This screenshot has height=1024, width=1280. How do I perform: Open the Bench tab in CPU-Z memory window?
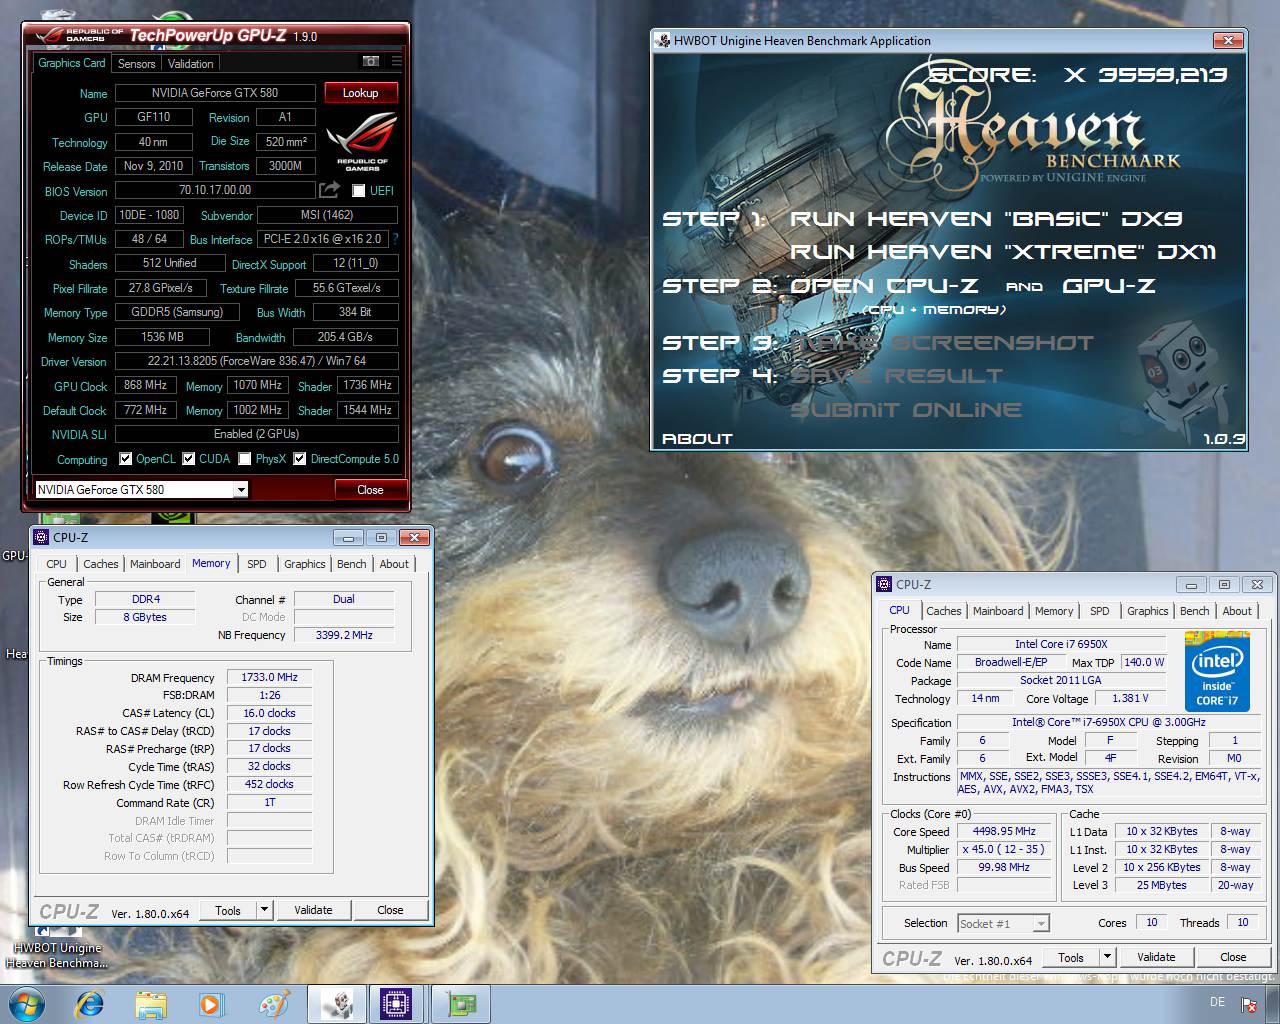coord(351,564)
